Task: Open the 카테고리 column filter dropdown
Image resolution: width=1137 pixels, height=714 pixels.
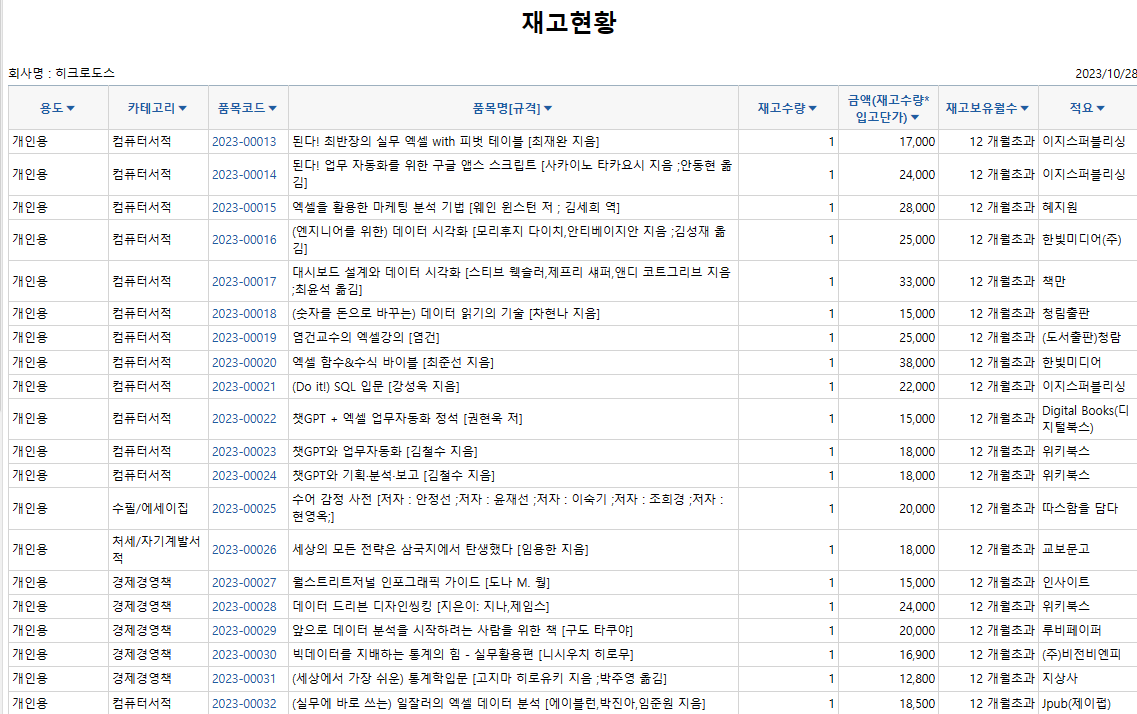Action: pyautogui.click(x=183, y=109)
